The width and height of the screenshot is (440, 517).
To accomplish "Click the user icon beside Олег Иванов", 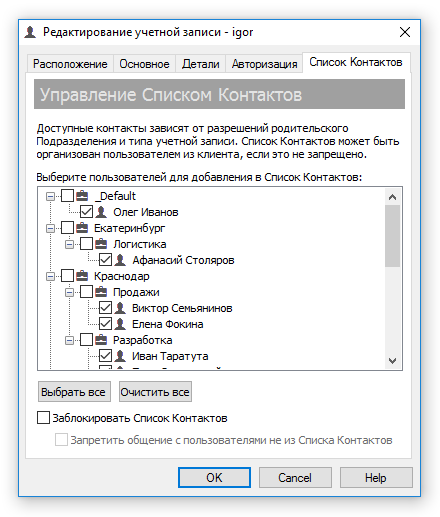I will pyautogui.click(x=101, y=212).
